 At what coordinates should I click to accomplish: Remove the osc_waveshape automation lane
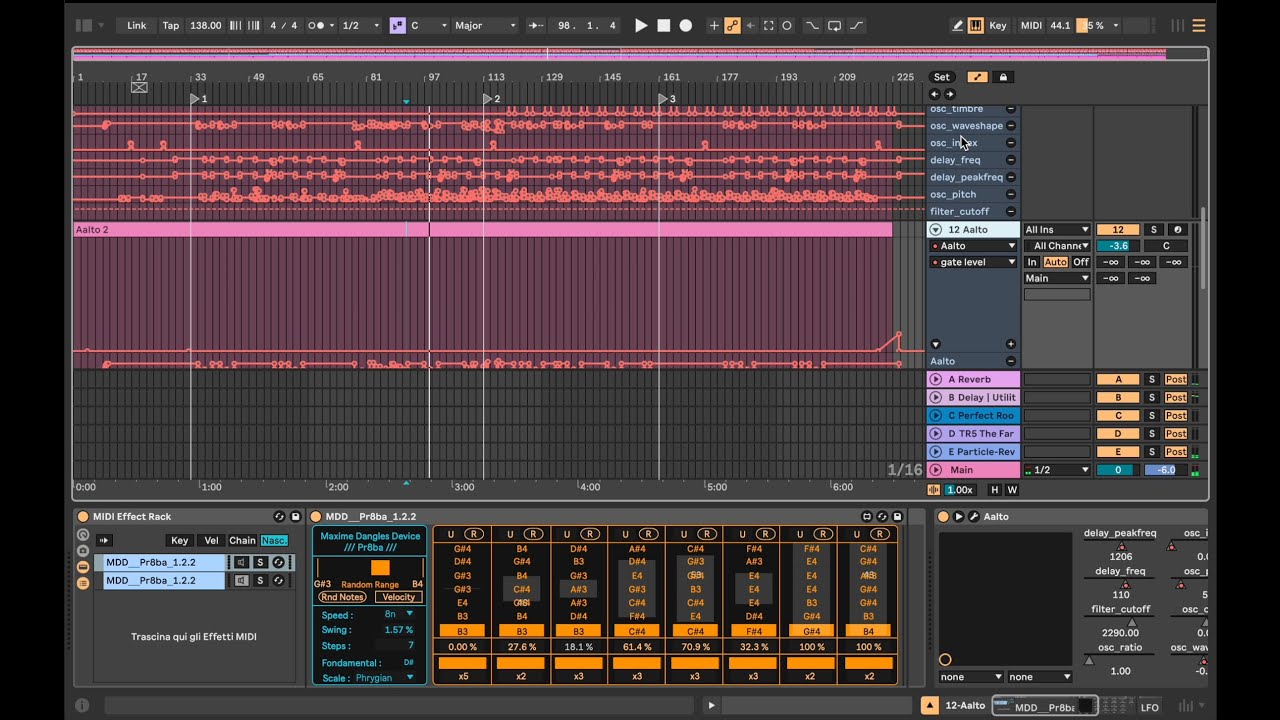point(1011,126)
